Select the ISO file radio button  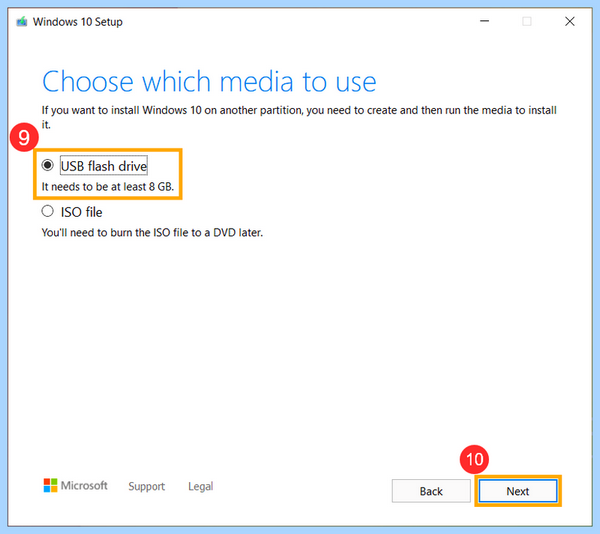[47, 211]
